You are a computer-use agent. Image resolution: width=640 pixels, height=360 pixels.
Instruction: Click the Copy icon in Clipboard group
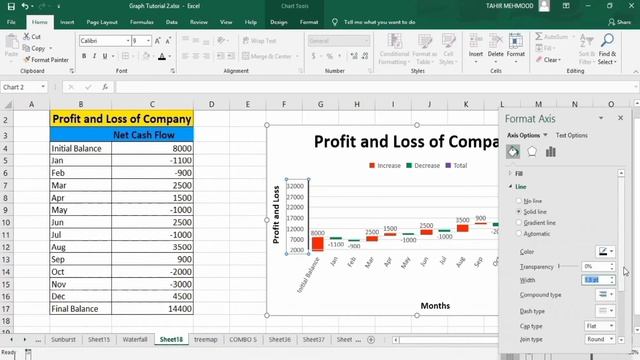pyautogui.click(x=27, y=48)
